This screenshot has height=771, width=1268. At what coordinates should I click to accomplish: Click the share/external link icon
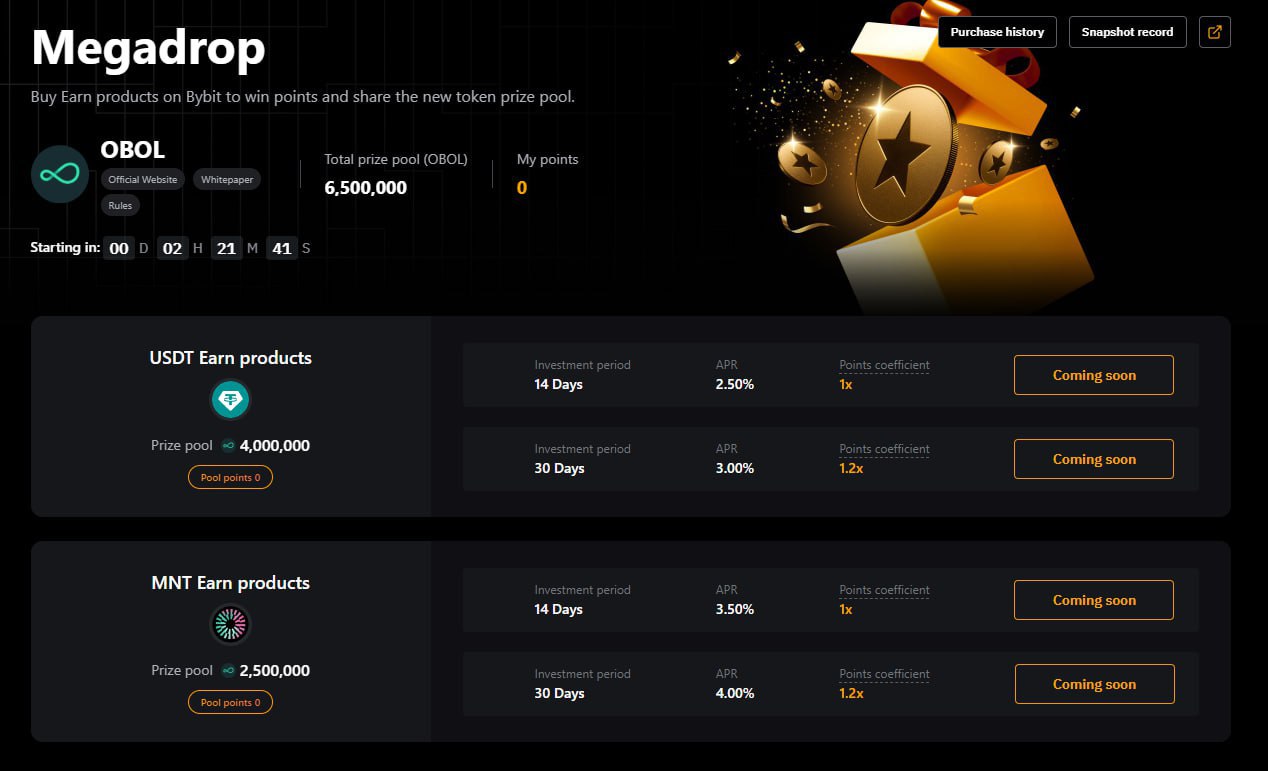point(1215,32)
